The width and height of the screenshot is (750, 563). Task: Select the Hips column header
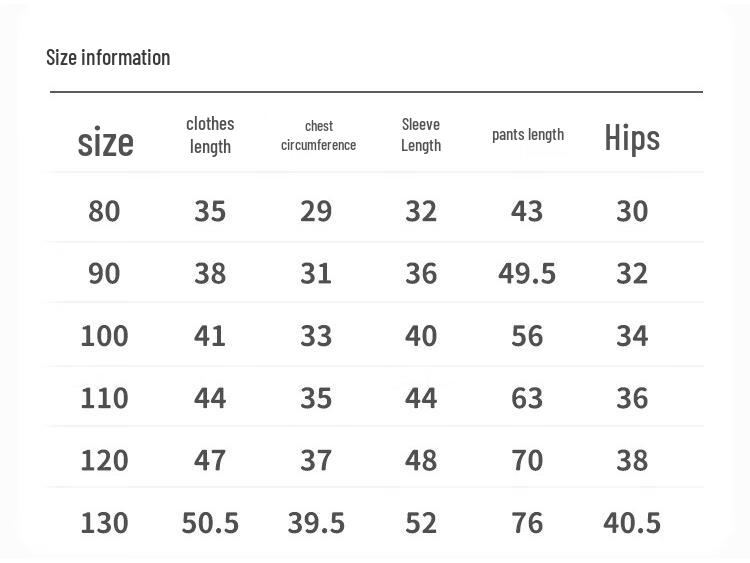point(632,138)
